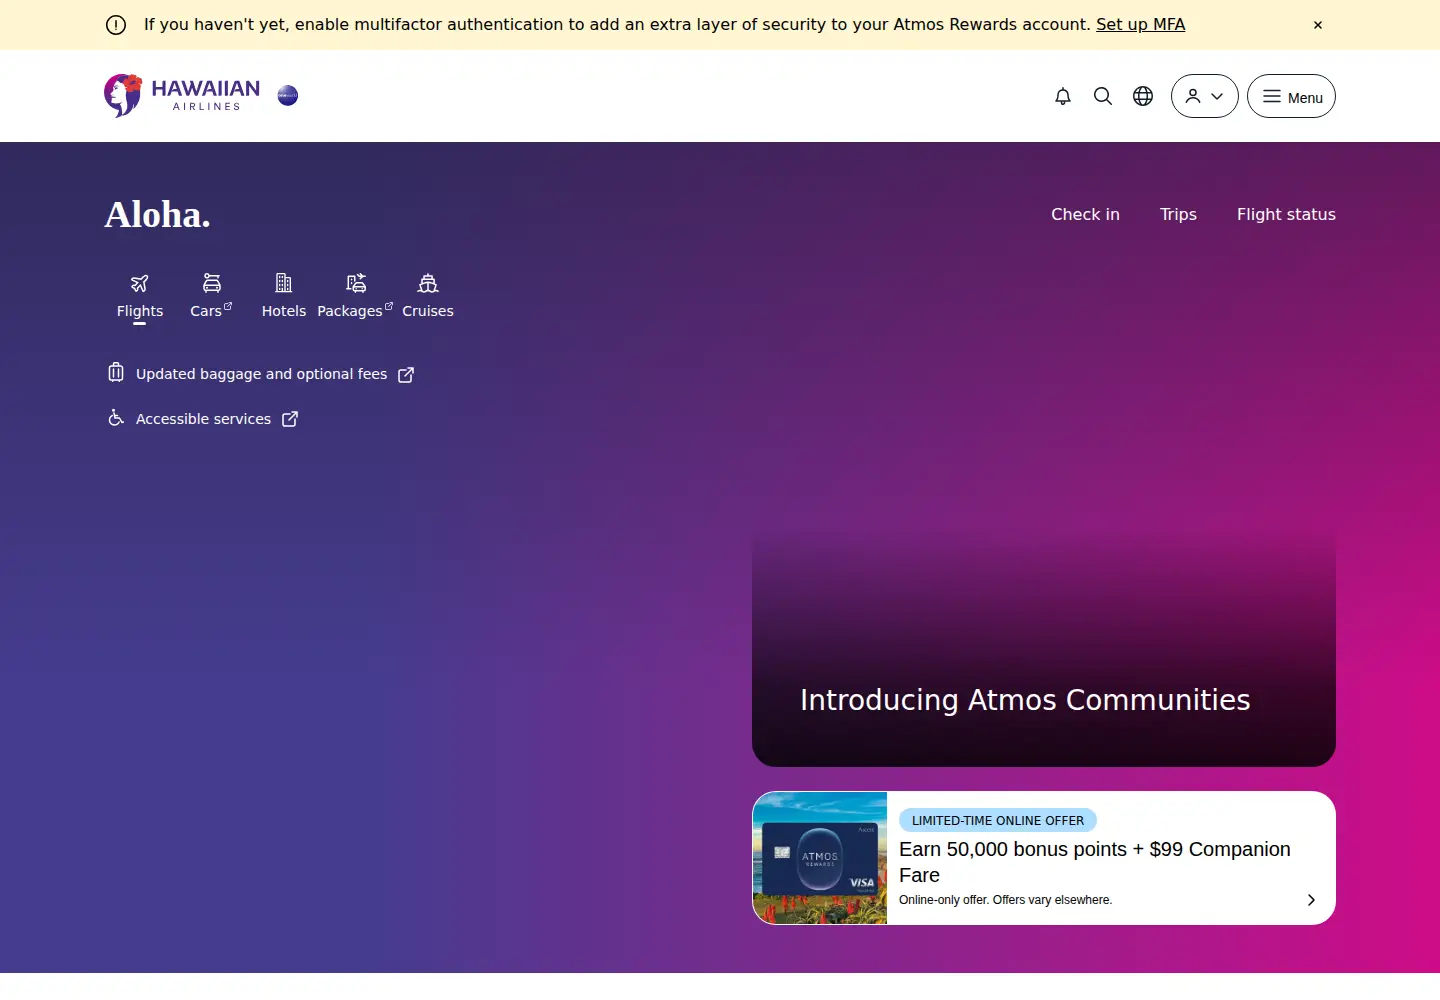Open the Trips link
The height and width of the screenshot is (1000, 1440).
(1178, 214)
